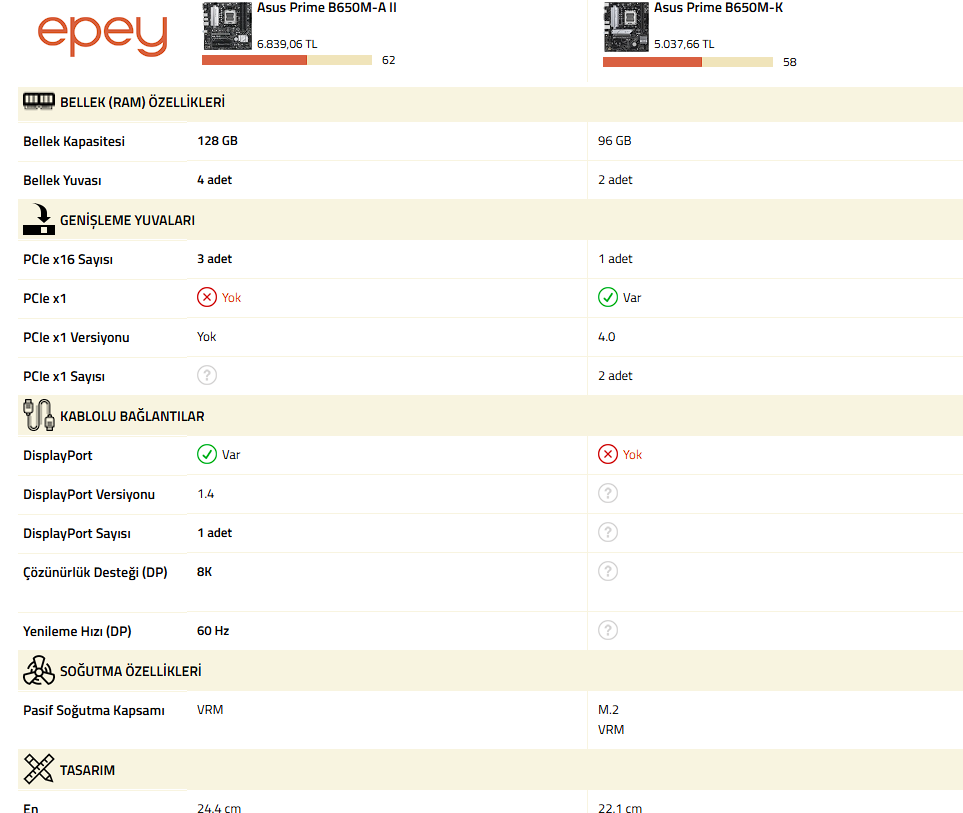This screenshot has width=963, height=813.
Task: Click the question mark in Yenileme Hızı row
Action: (608, 630)
